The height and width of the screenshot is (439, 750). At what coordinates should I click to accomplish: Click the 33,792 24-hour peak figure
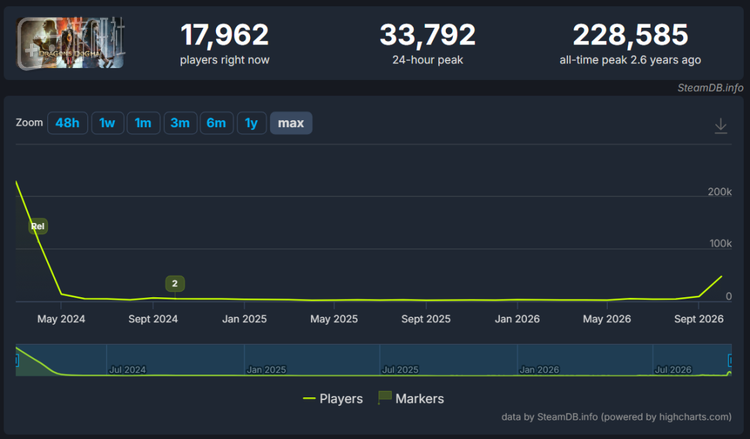pyautogui.click(x=428, y=35)
